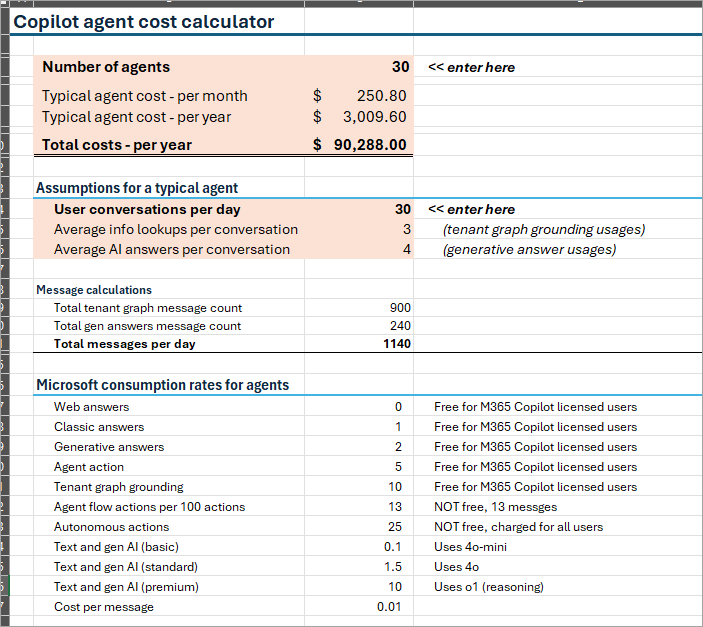Click the 'Total costs - per year' label
Viewport: 703px width, 627px height.
pyautogui.click(x=117, y=145)
